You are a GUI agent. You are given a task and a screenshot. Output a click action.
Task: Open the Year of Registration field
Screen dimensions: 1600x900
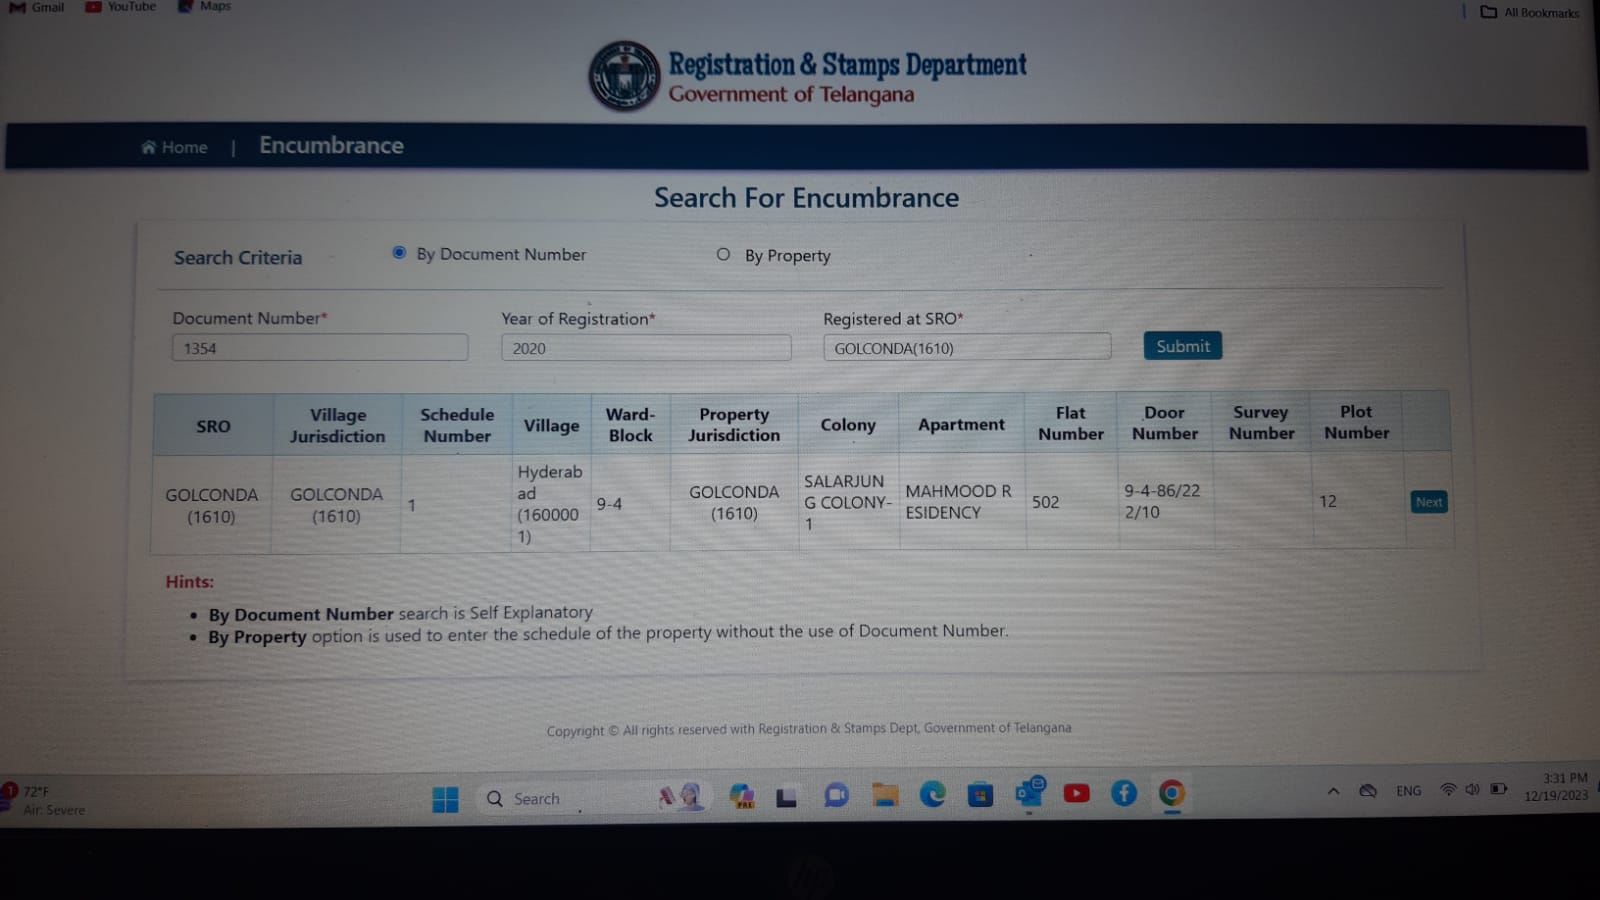point(646,348)
